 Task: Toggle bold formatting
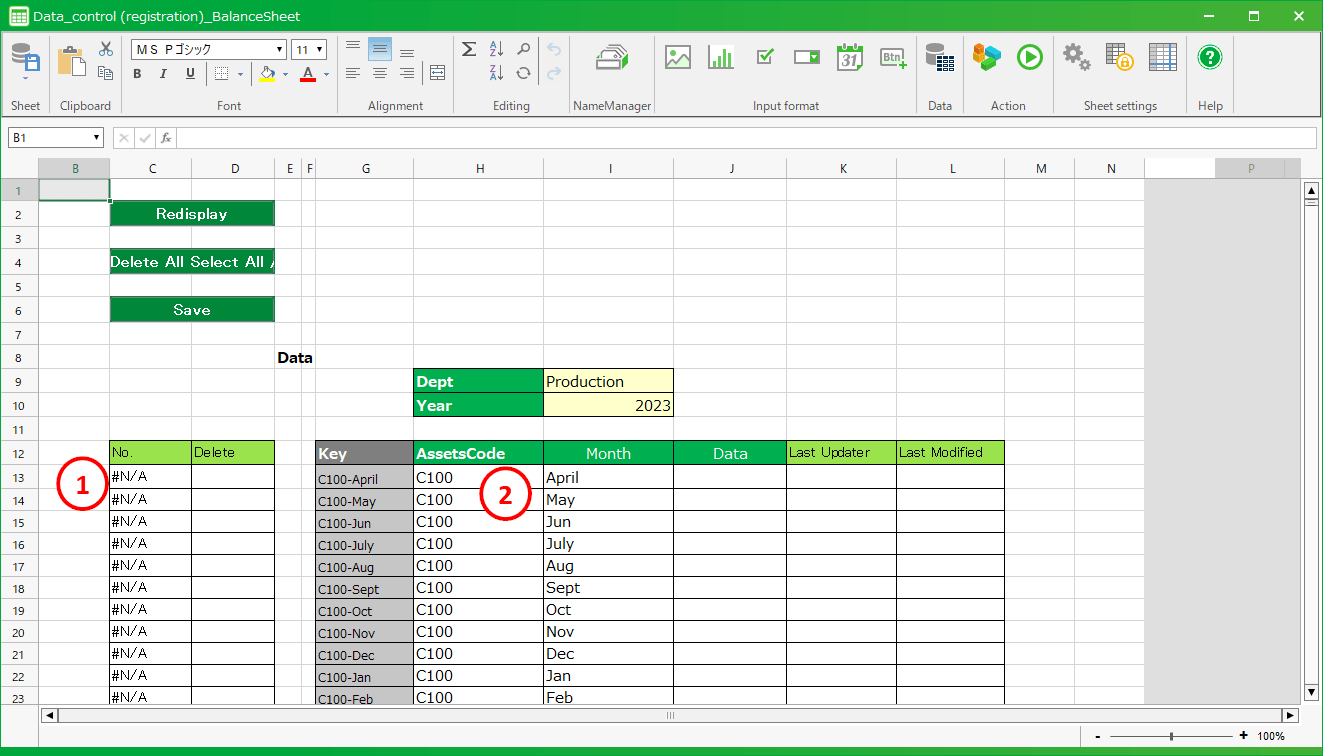137,74
